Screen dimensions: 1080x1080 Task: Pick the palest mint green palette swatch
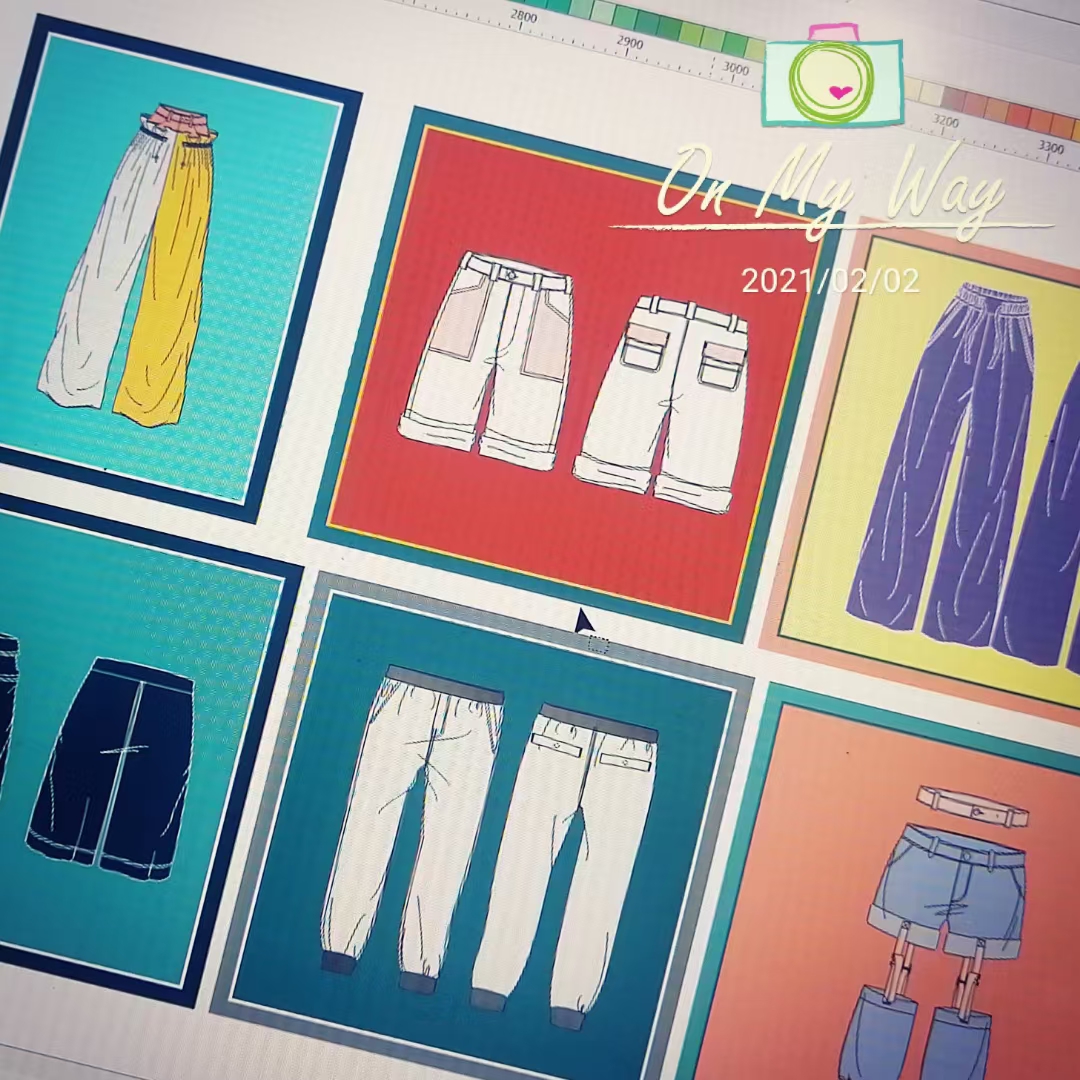603,12
